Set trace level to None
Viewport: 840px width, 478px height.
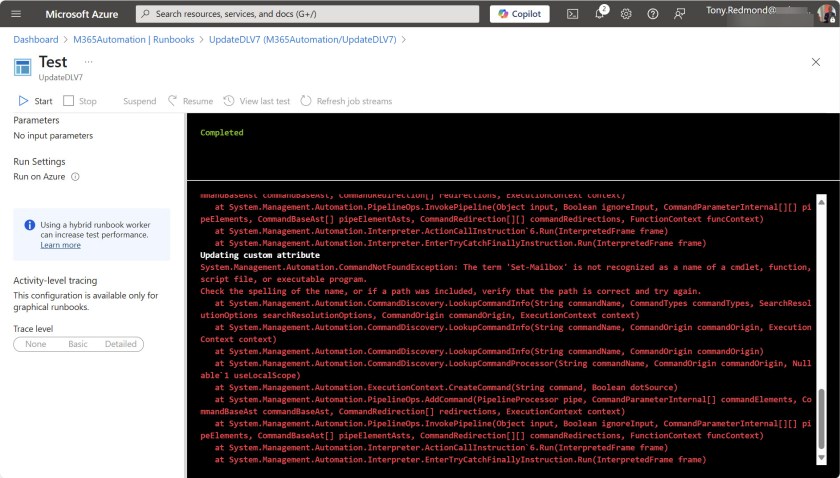(35, 344)
